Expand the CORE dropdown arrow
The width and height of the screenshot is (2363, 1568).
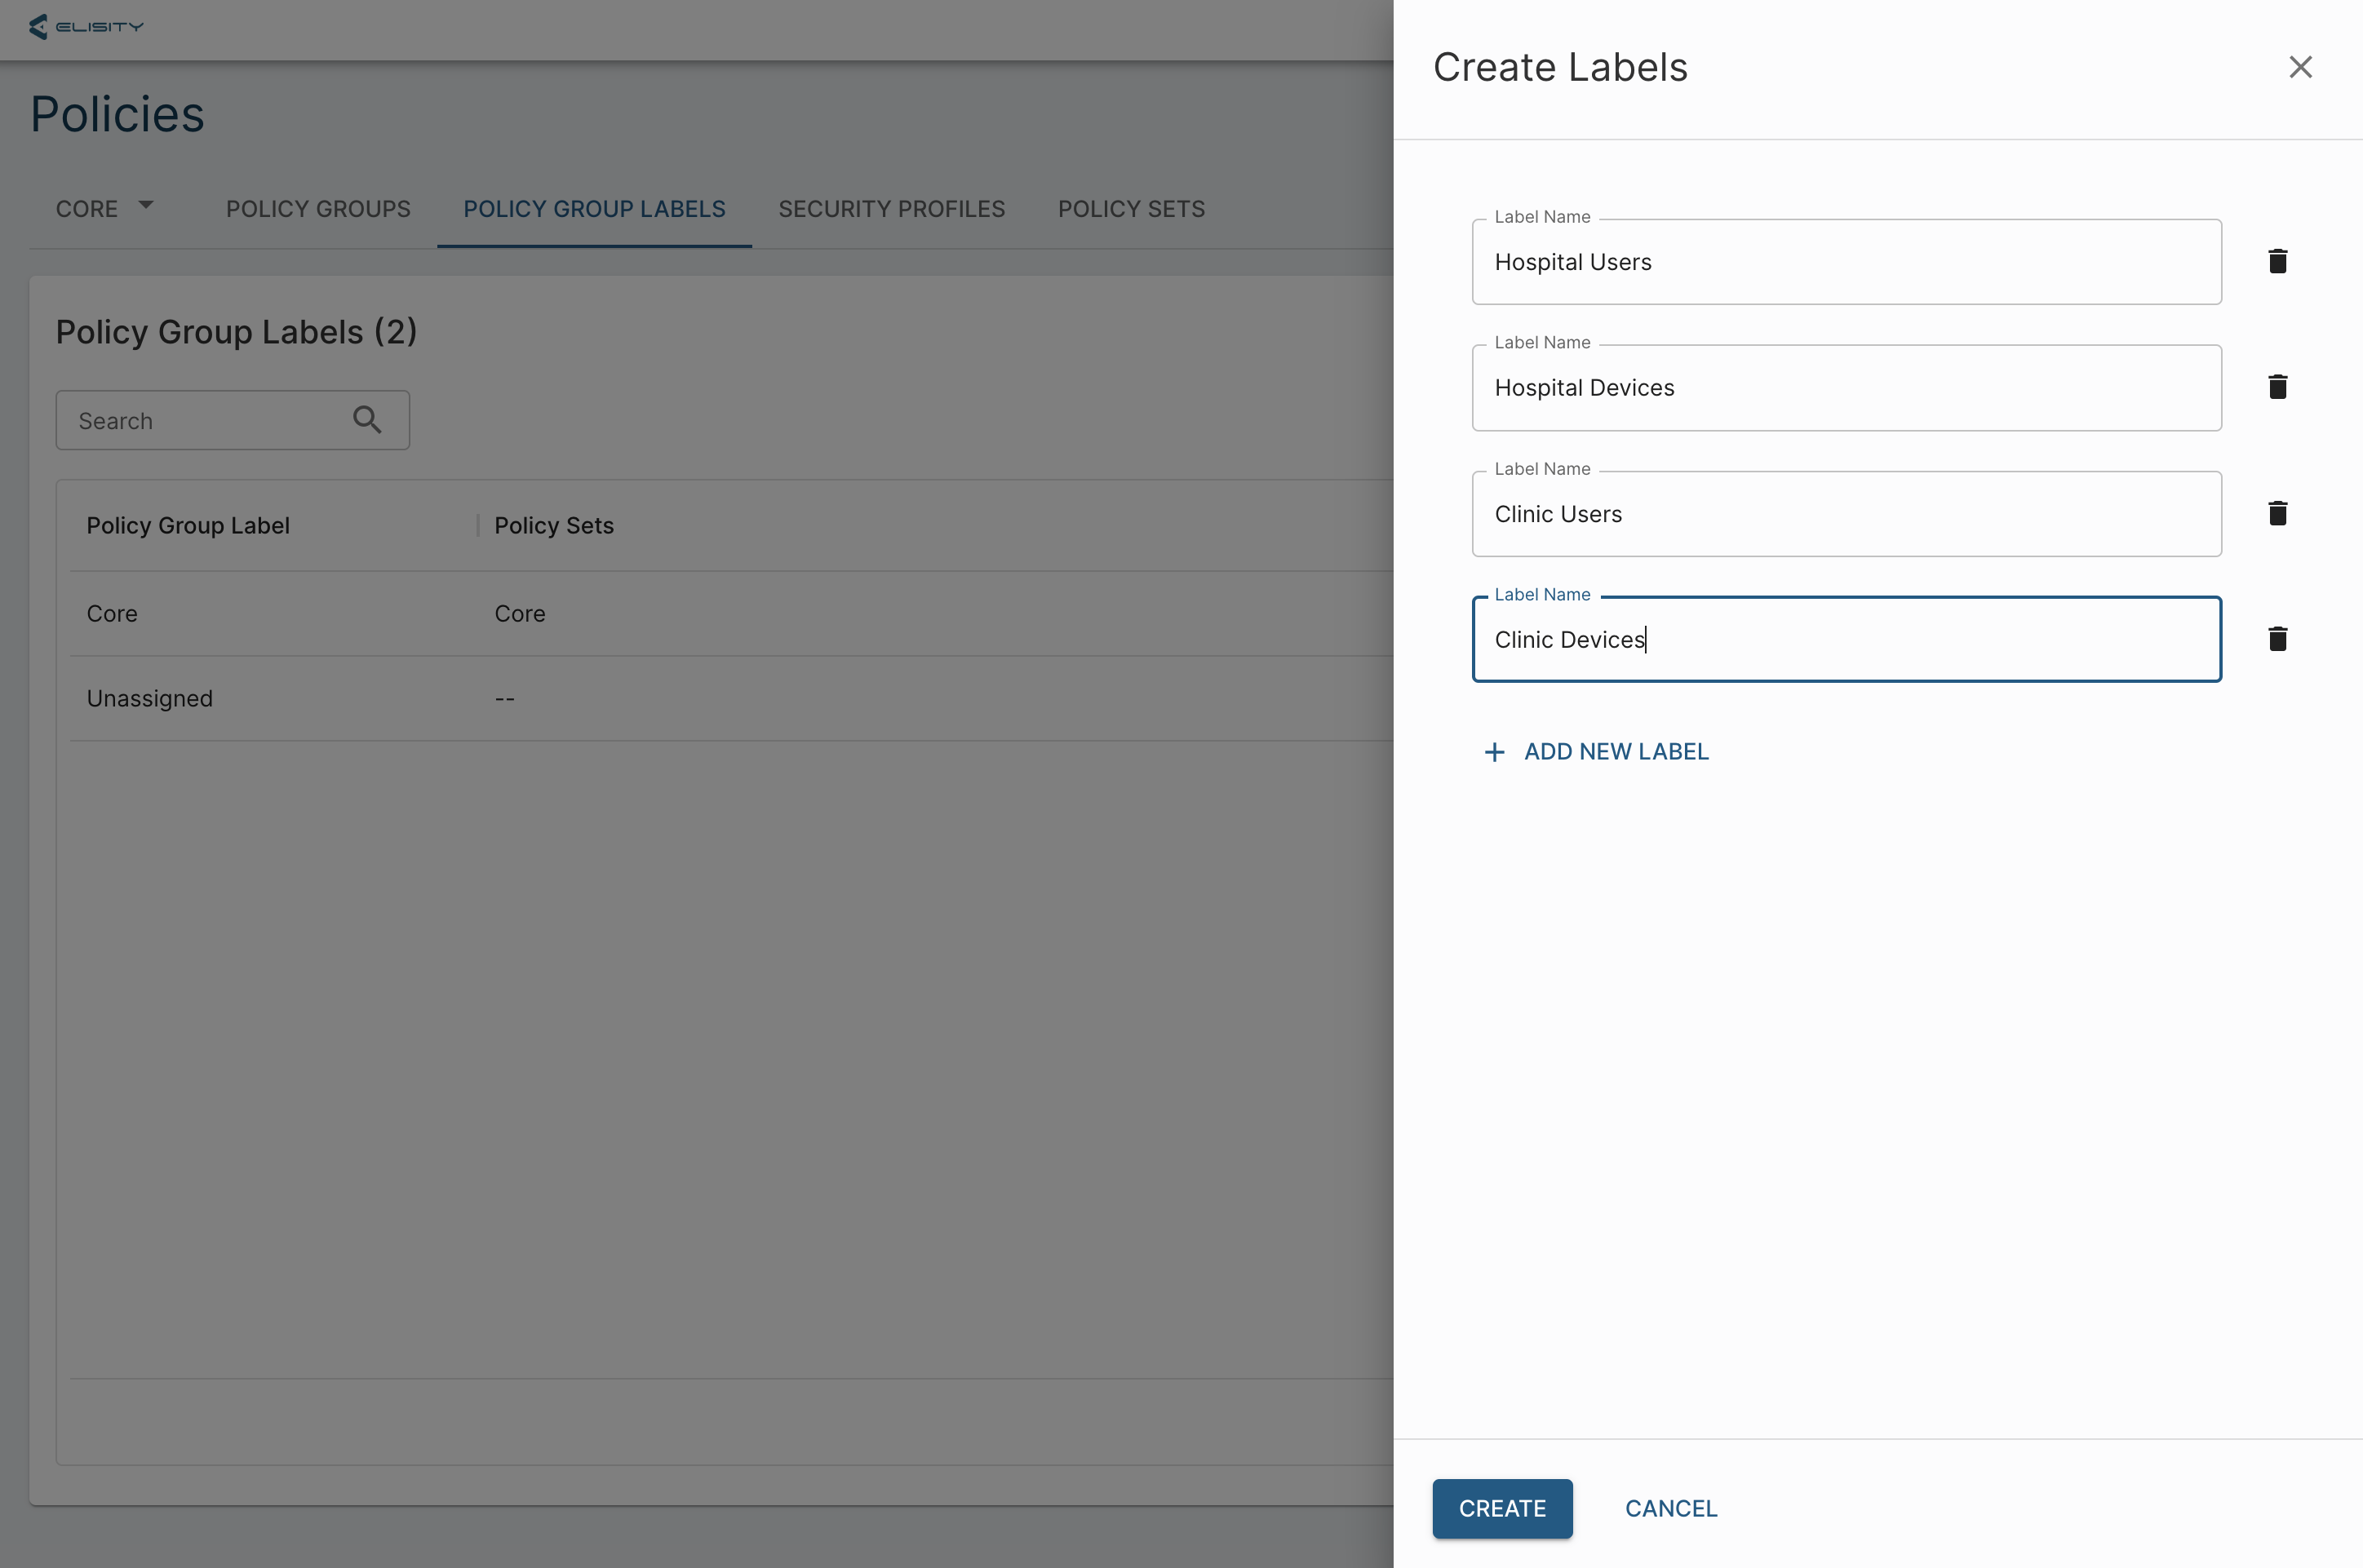click(146, 205)
